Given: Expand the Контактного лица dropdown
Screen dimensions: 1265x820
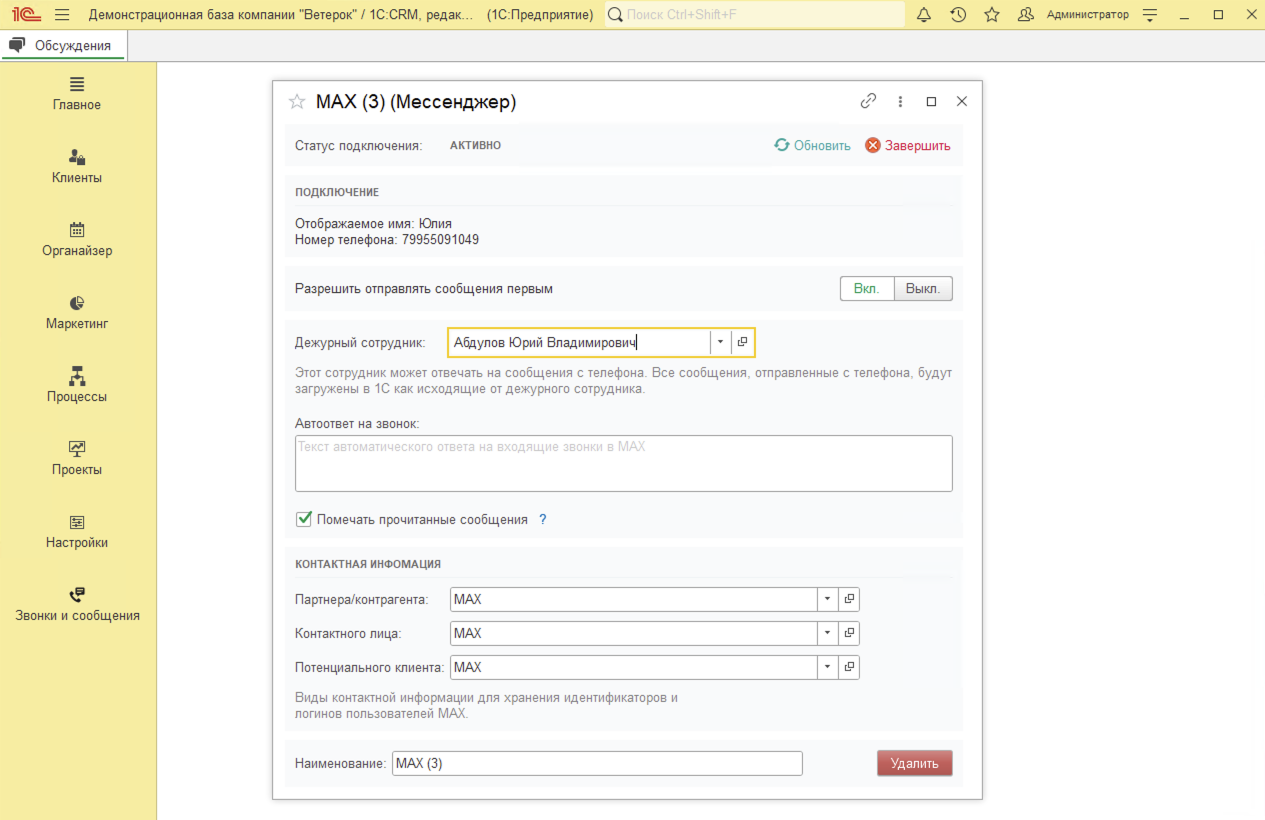Looking at the screenshot, I should pyautogui.click(x=828, y=633).
